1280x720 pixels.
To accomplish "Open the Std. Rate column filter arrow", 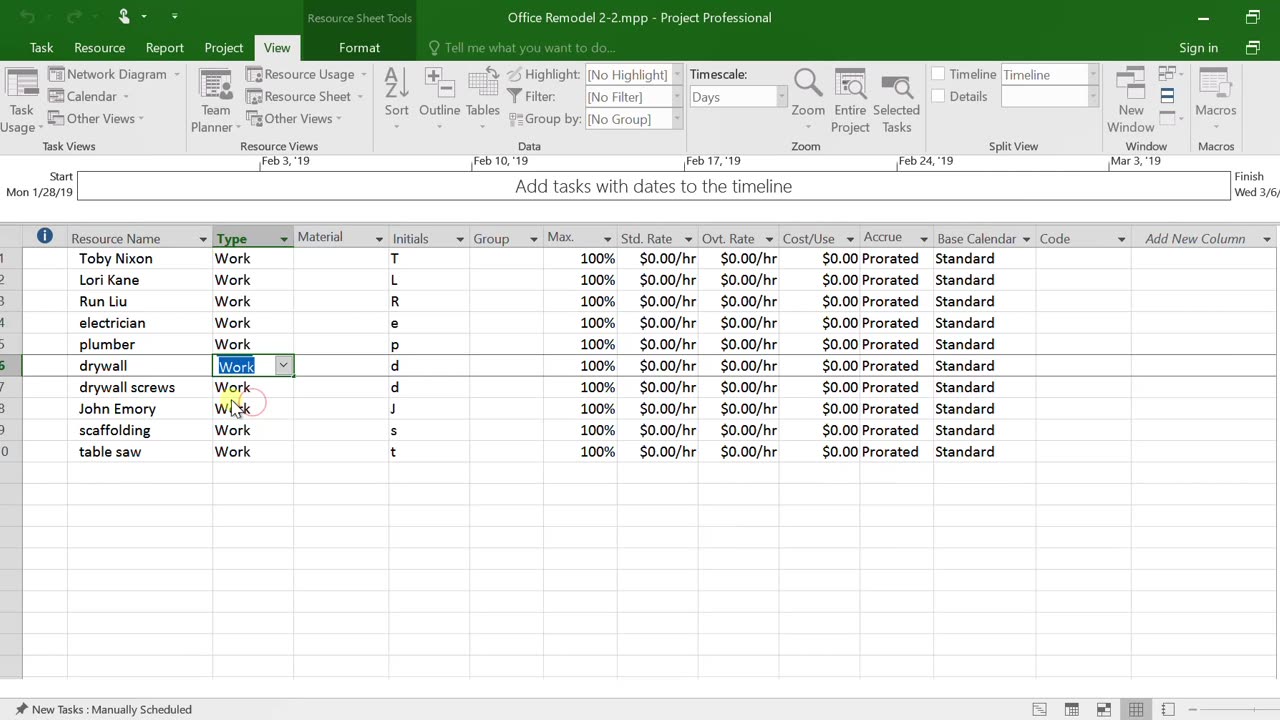I will 688,239.
